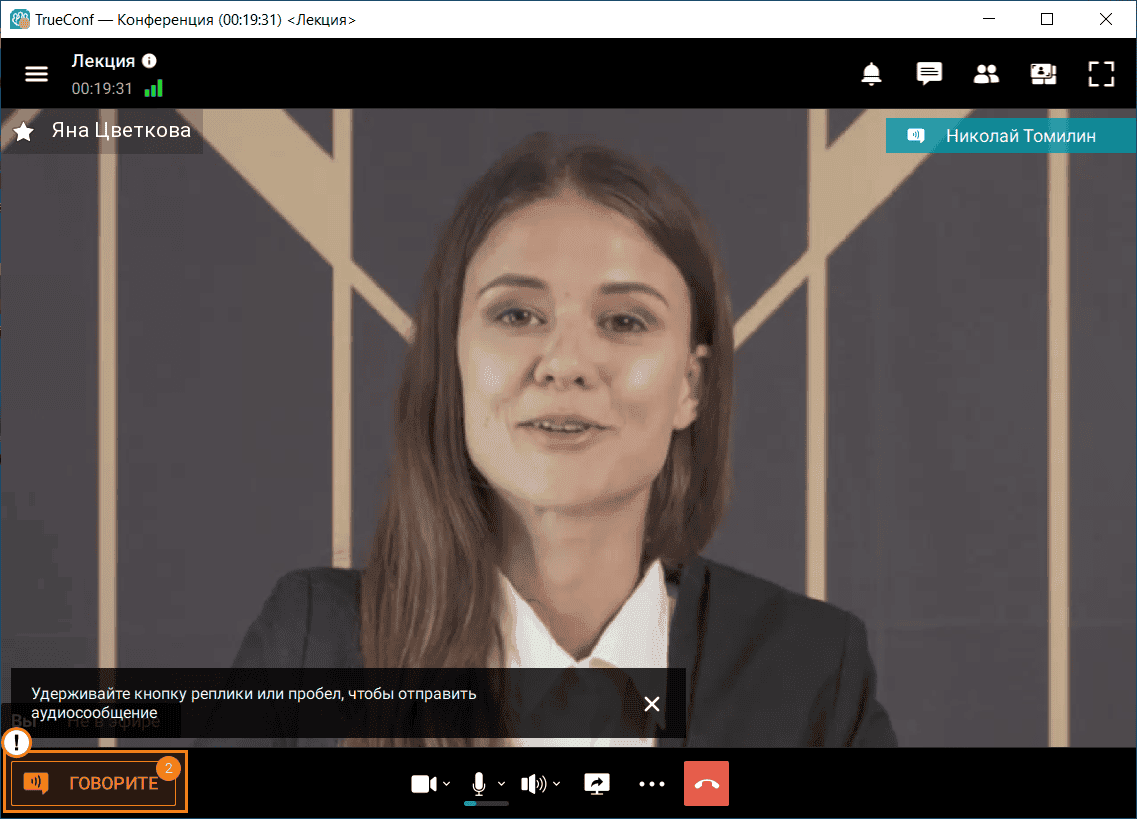Open more options (three dots)

[x=651, y=783]
